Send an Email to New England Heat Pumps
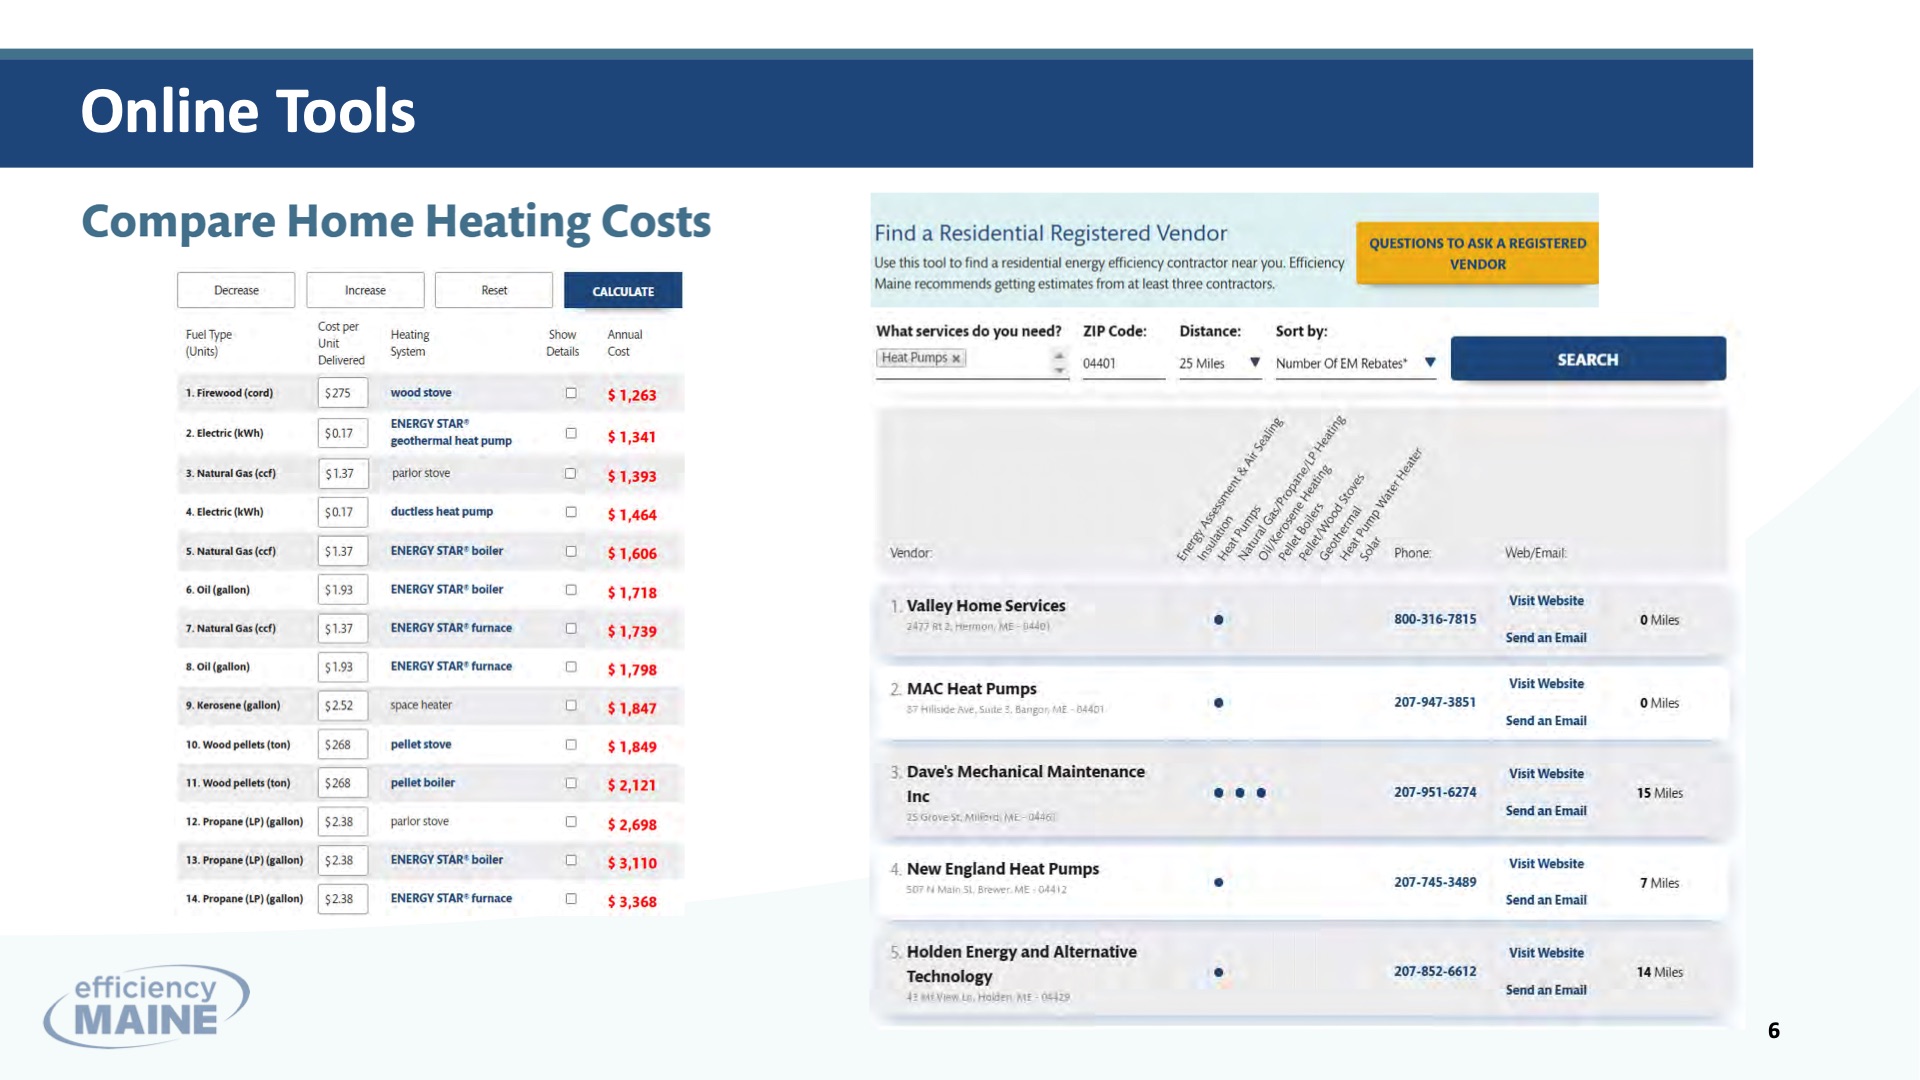Screen dimensions: 1920x1080 click(x=1546, y=900)
